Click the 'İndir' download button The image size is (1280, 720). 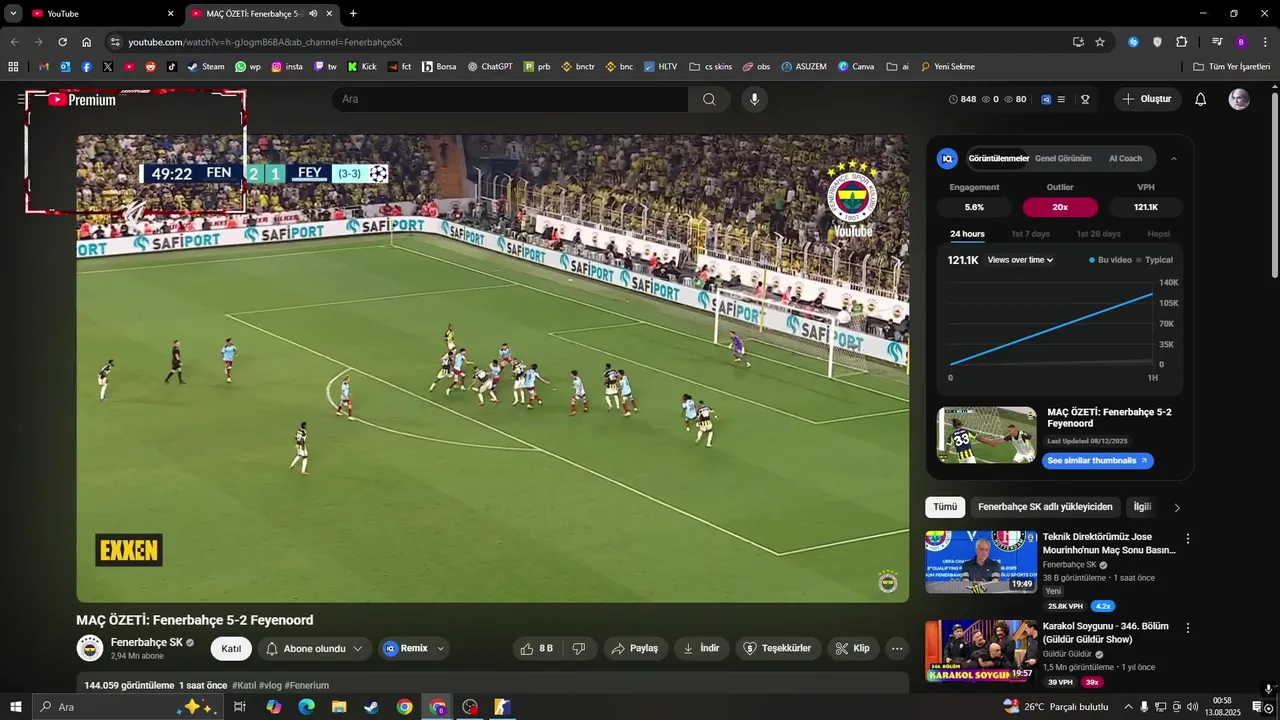[701, 648]
